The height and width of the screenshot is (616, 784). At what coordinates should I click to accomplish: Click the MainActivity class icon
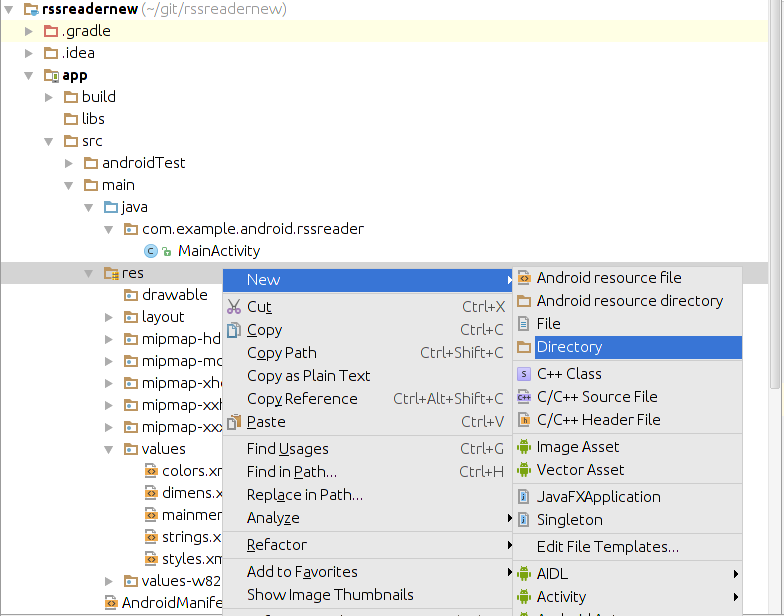click(150, 251)
